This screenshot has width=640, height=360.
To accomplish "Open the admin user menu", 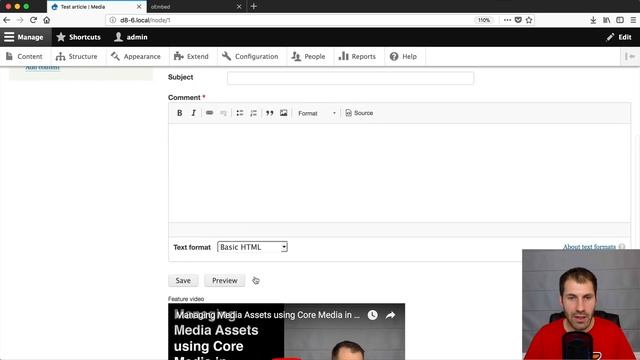I will pos(131,37).
